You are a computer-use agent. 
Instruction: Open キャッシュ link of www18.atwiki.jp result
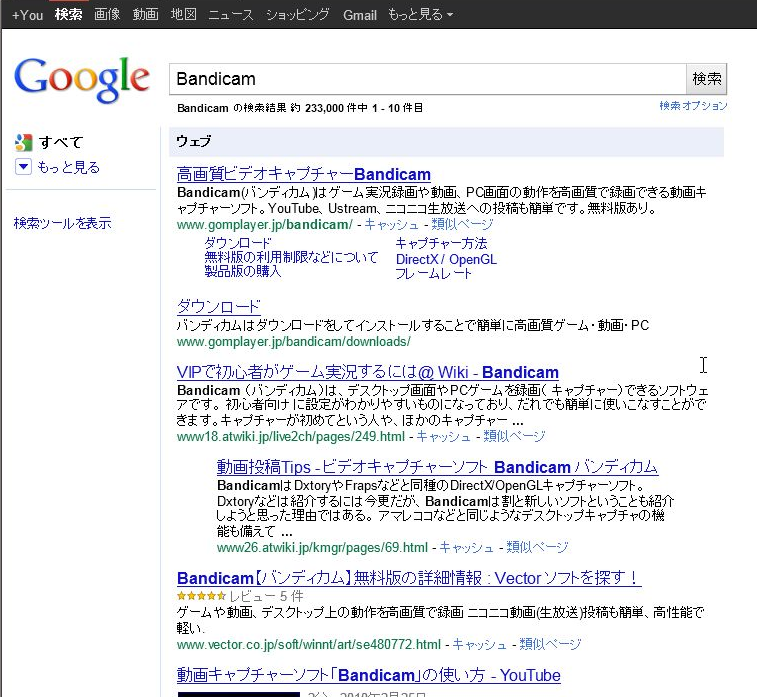coord(443,436)
